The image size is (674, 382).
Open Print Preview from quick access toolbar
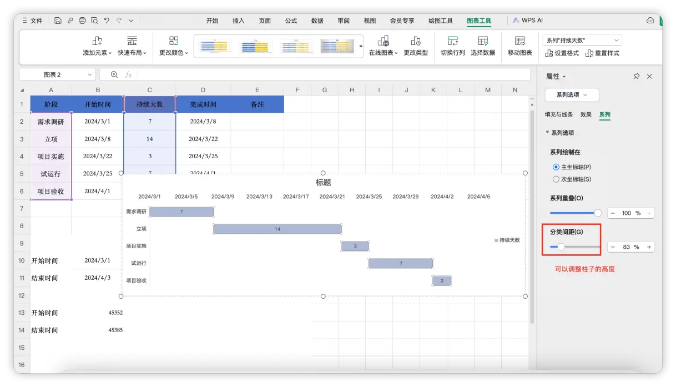point(94,21)
